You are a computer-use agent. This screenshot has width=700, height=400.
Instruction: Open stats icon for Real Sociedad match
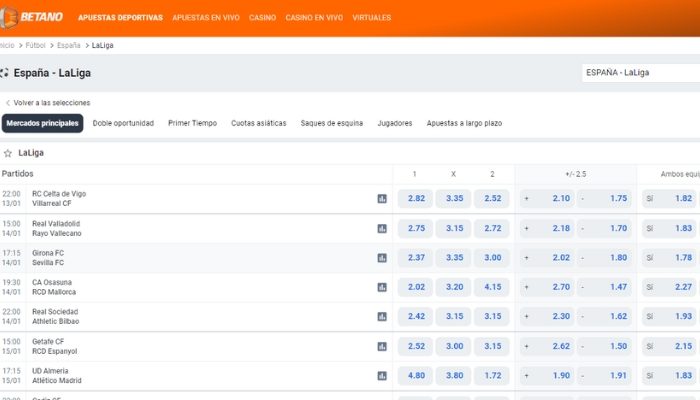coord(382,317)
